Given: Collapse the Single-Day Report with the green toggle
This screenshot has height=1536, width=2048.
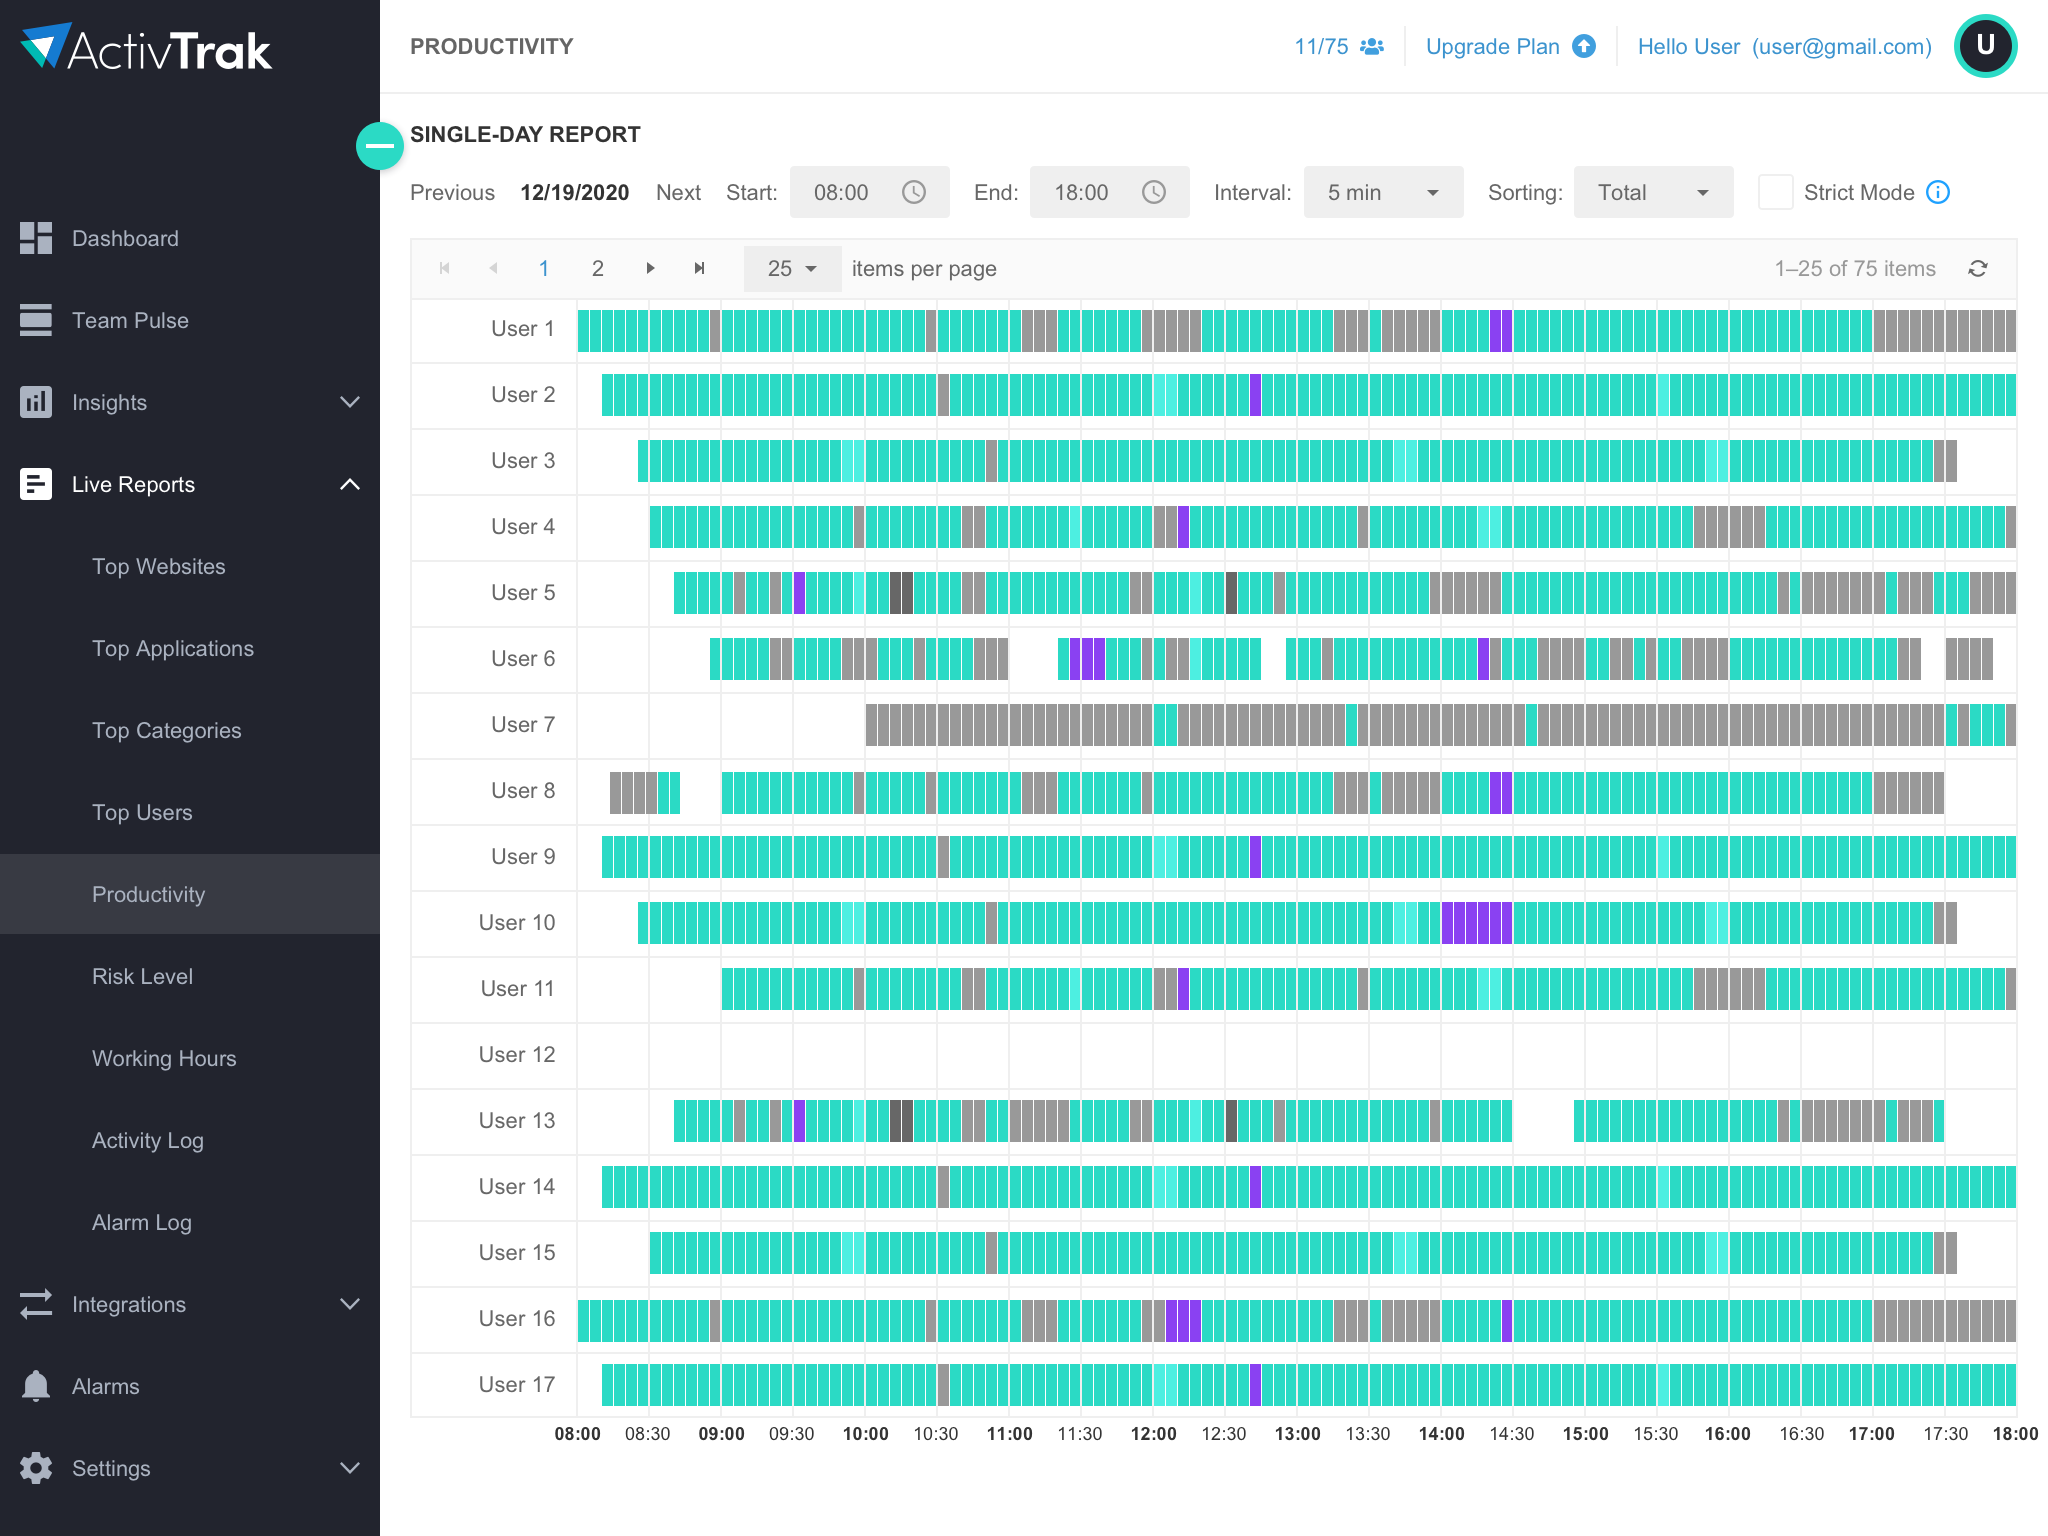Looking at the screenshot, I should [380, 146].
